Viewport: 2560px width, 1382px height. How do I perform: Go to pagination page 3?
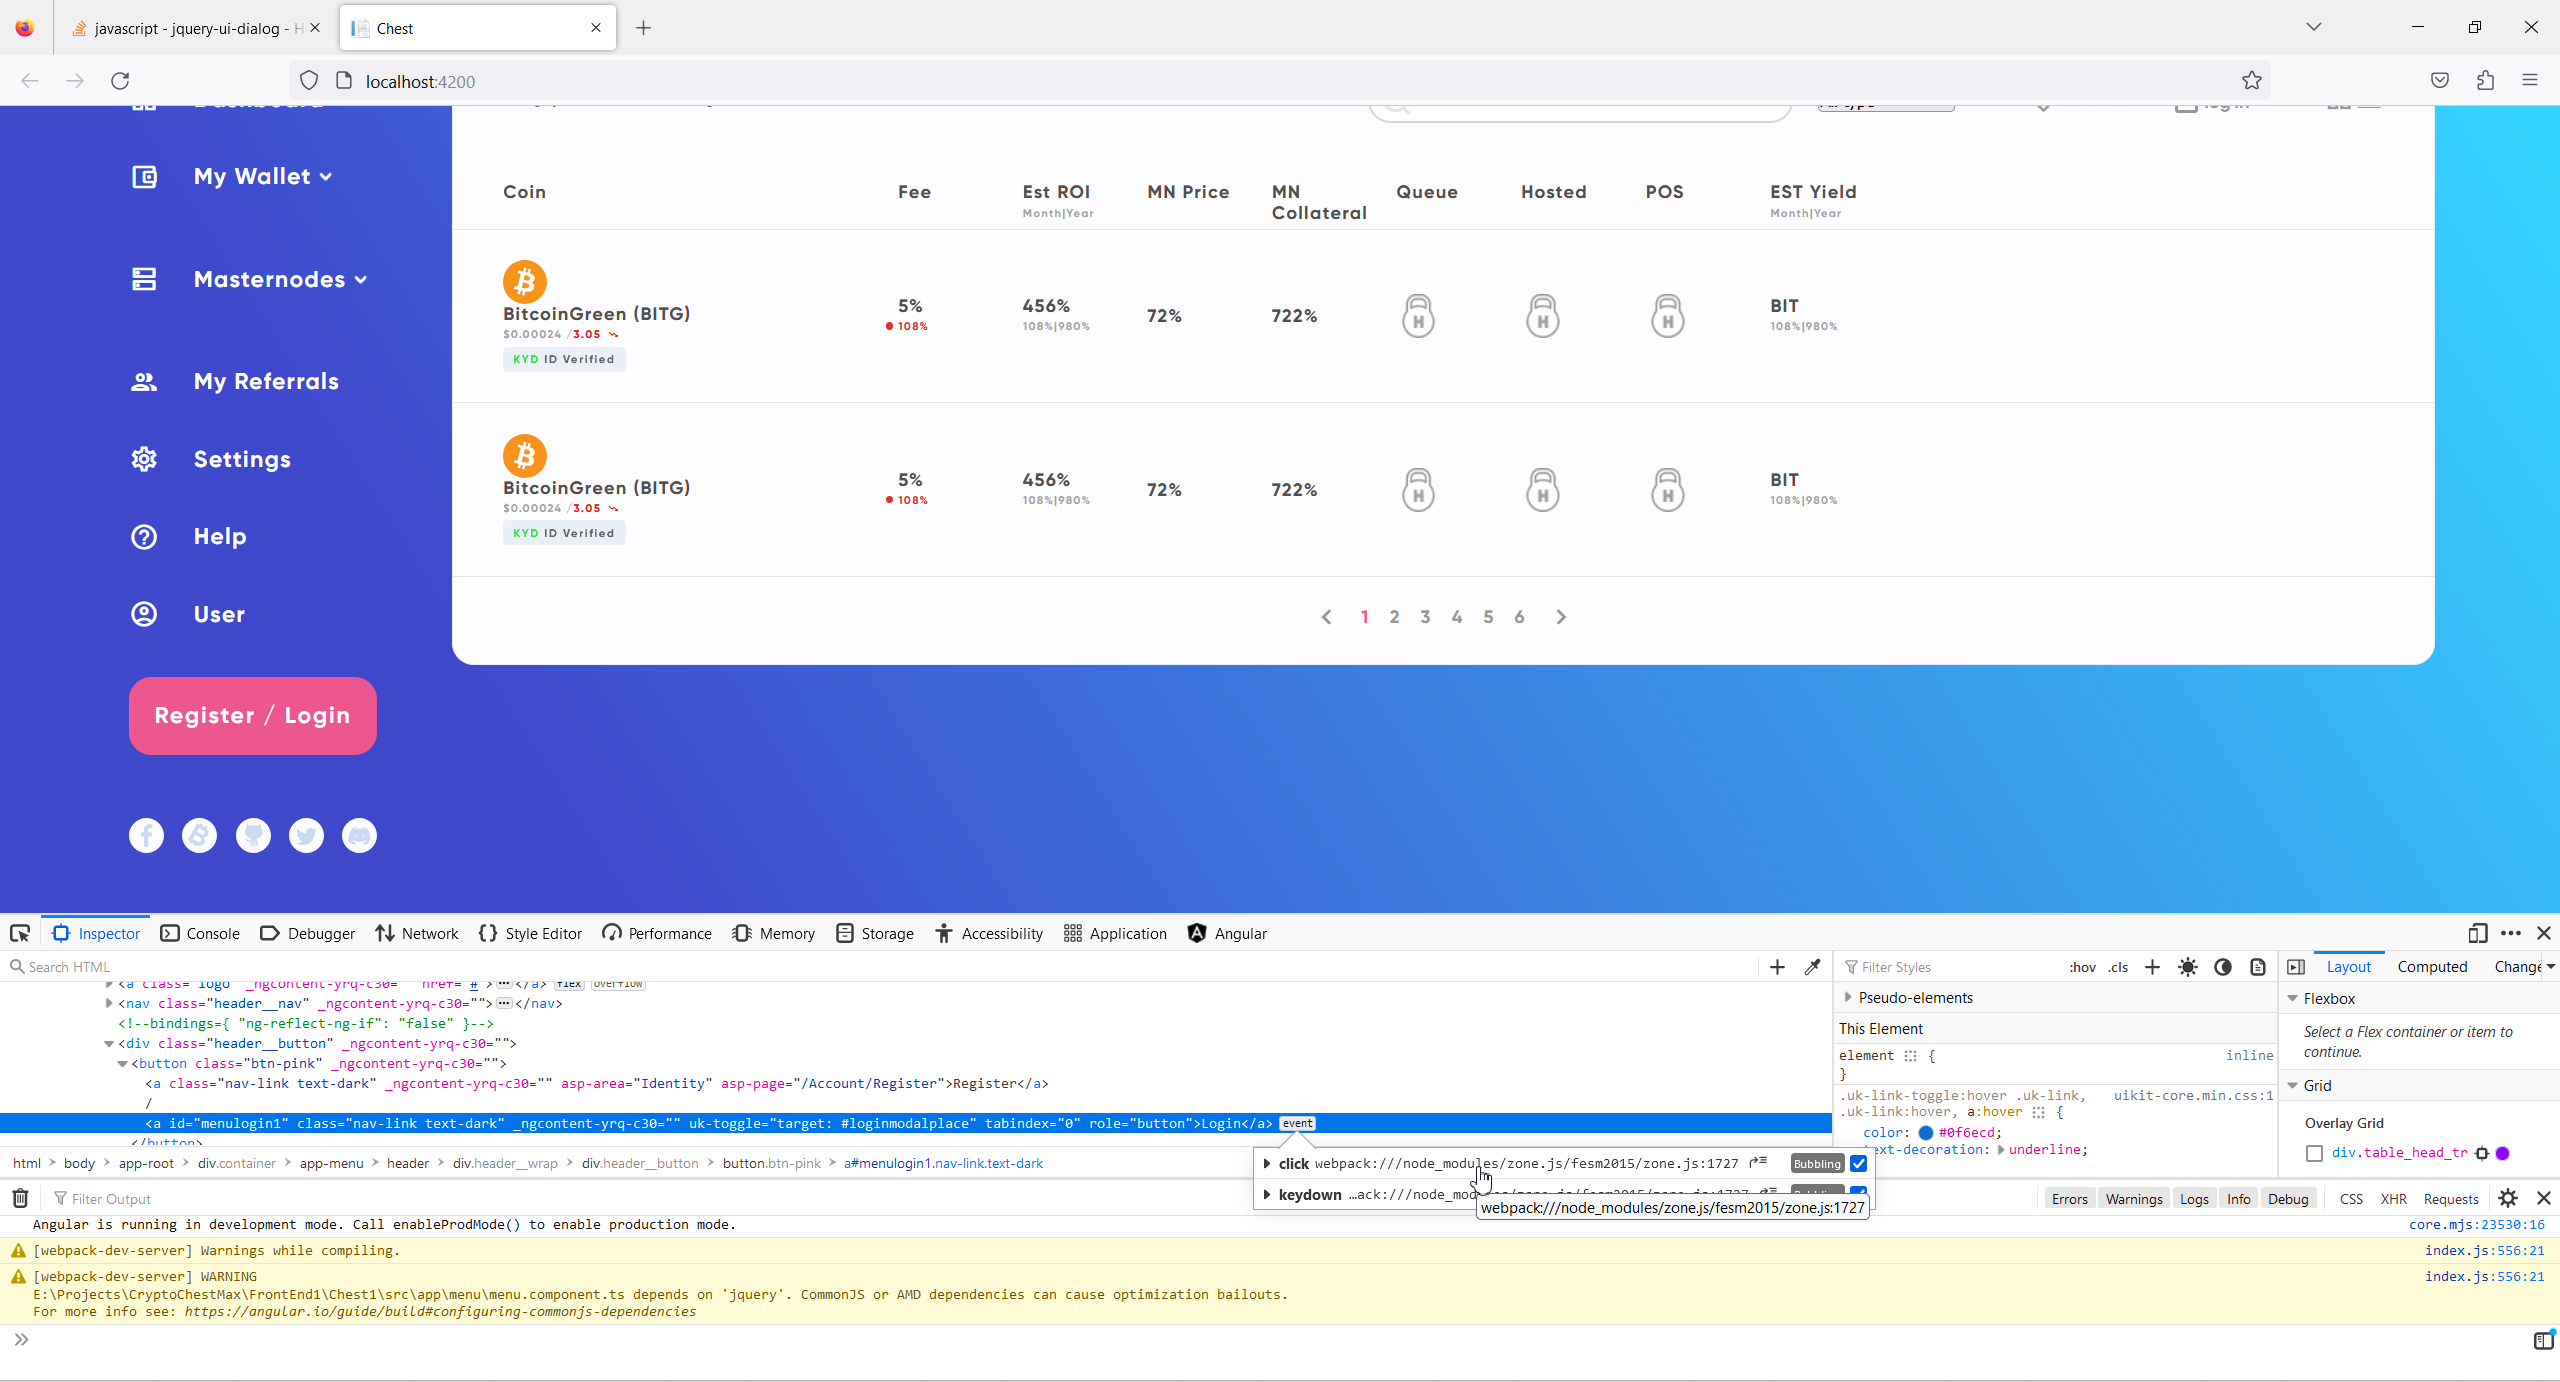click(x=1425, y=617)
